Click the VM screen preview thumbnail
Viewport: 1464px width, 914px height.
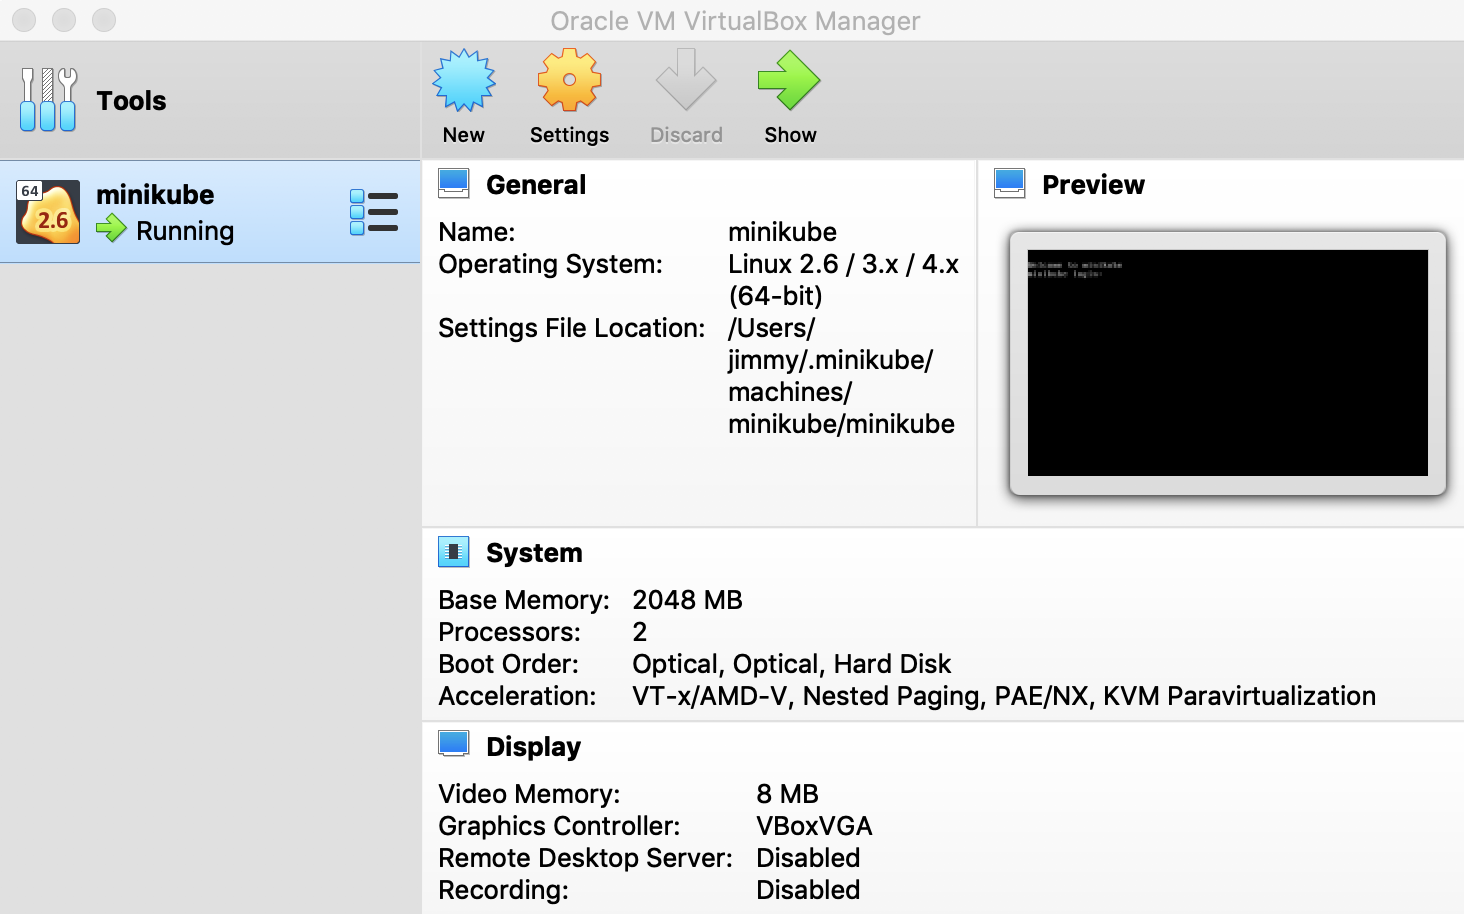(x=1228, y=363)
